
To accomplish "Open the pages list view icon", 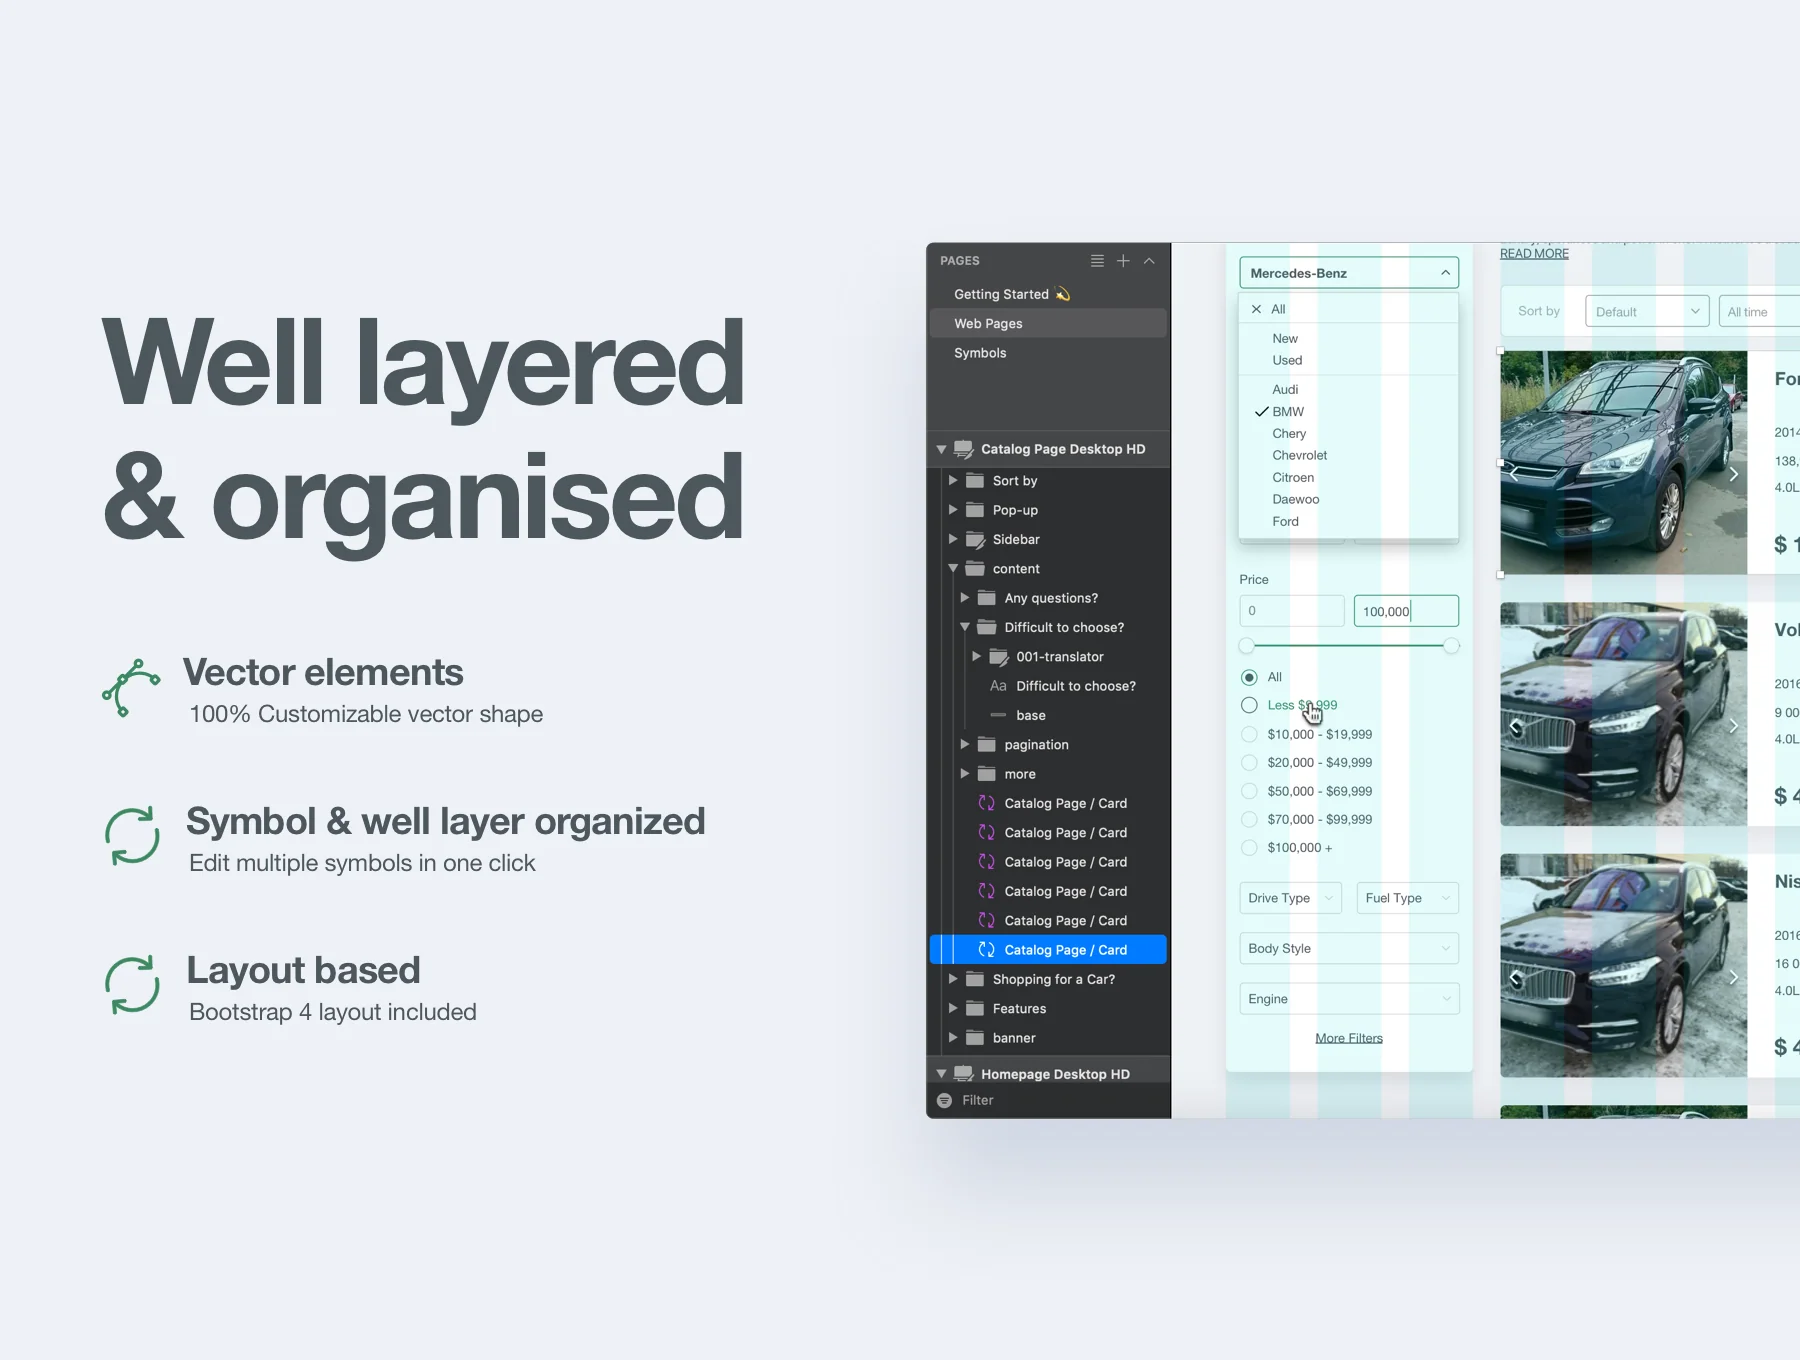I will pos(1097,261).
